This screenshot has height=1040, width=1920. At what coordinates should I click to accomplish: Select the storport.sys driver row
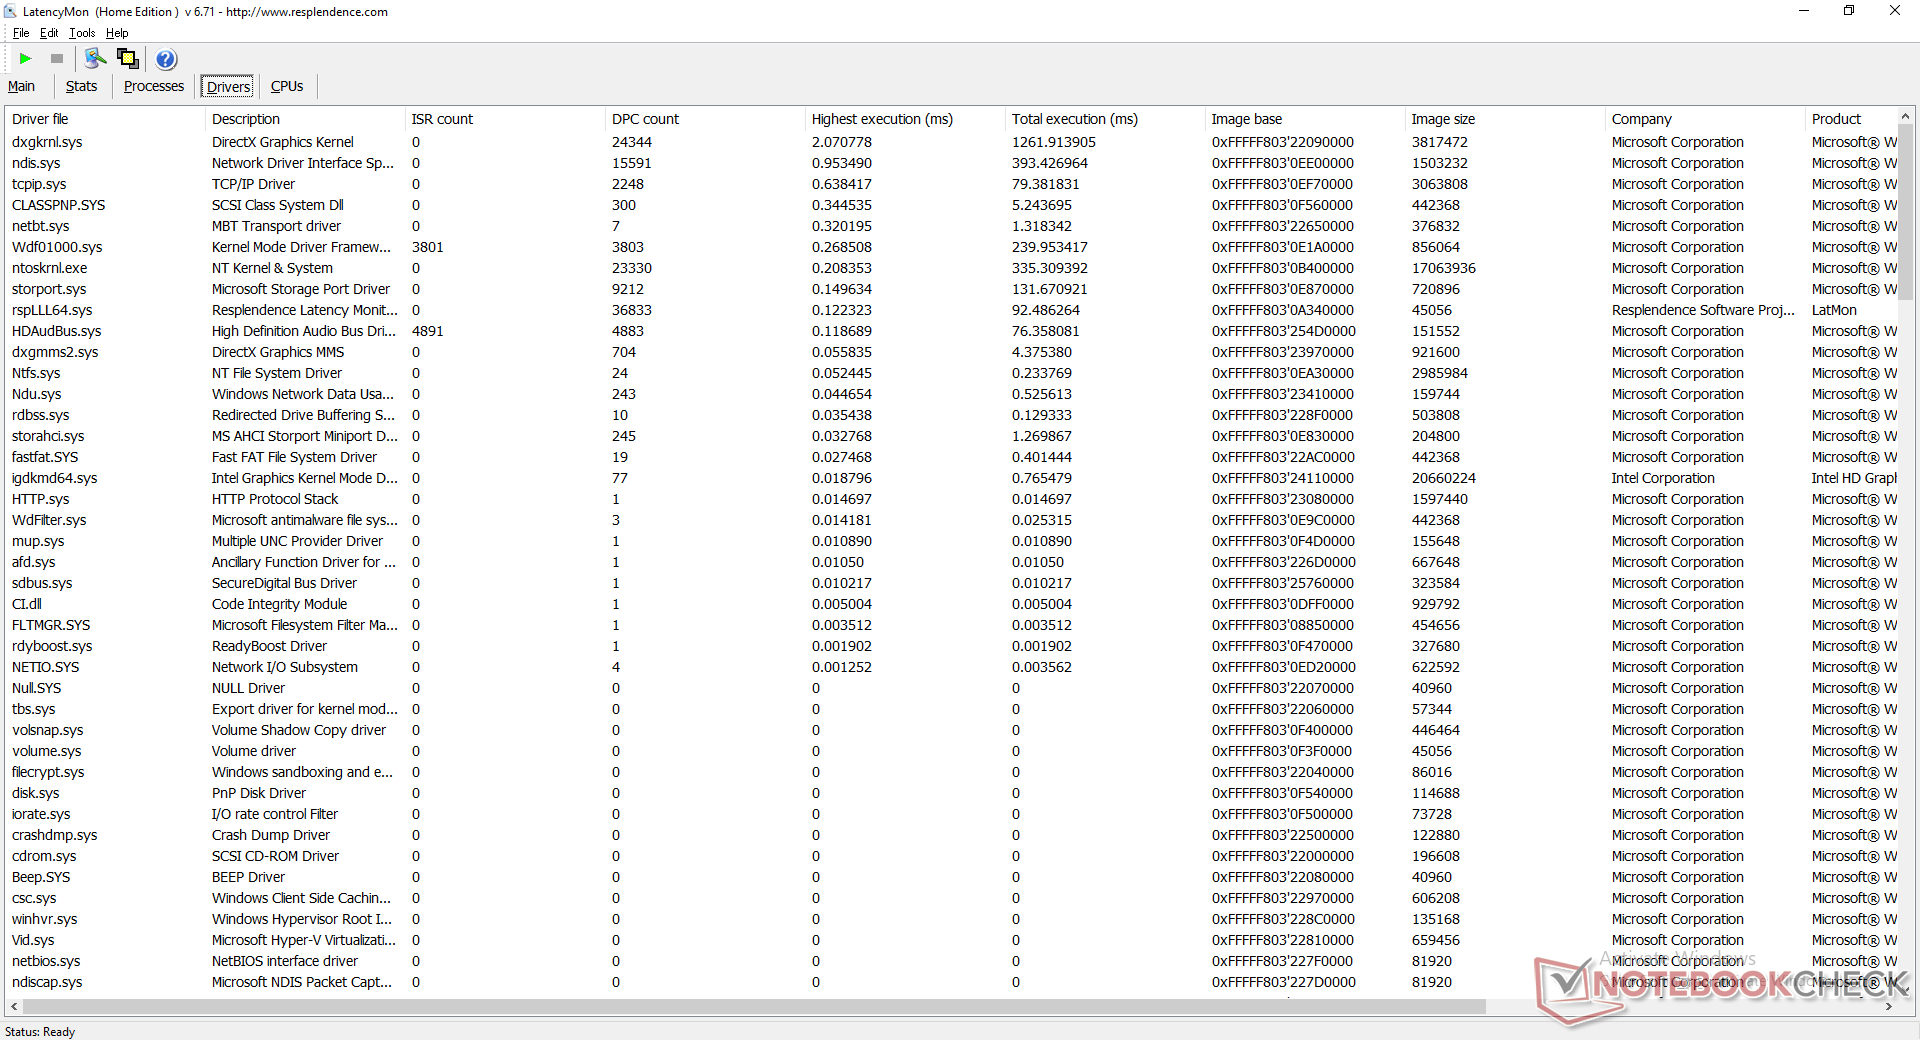[x=951, y=289]
